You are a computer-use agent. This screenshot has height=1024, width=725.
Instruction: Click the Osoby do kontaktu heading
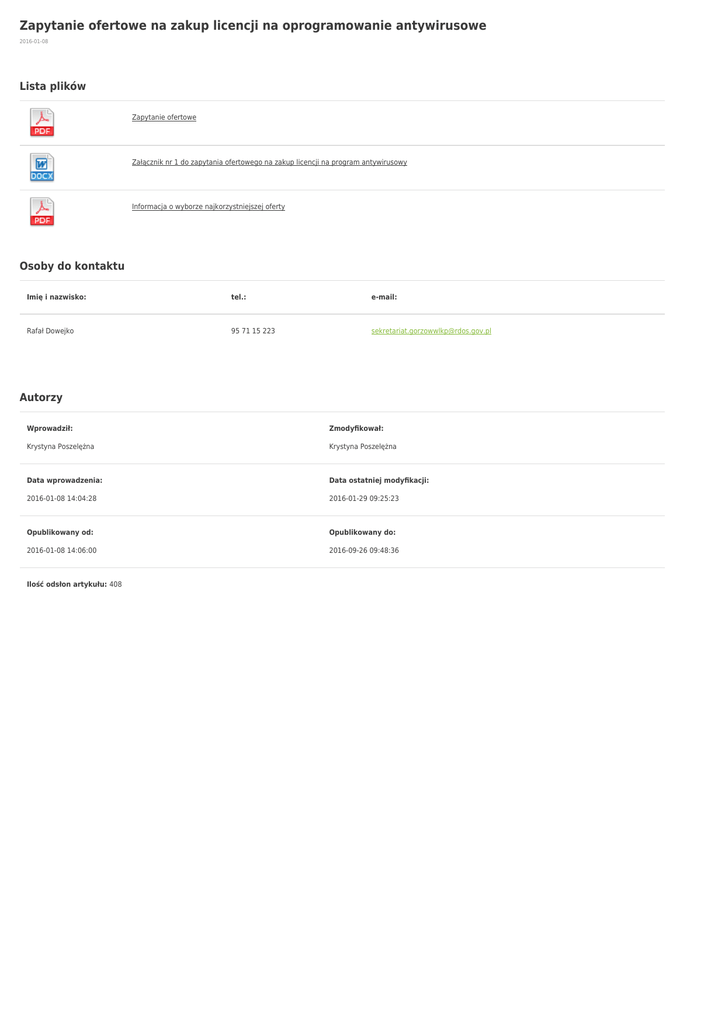pyautogui.click(x=72, y=266)
